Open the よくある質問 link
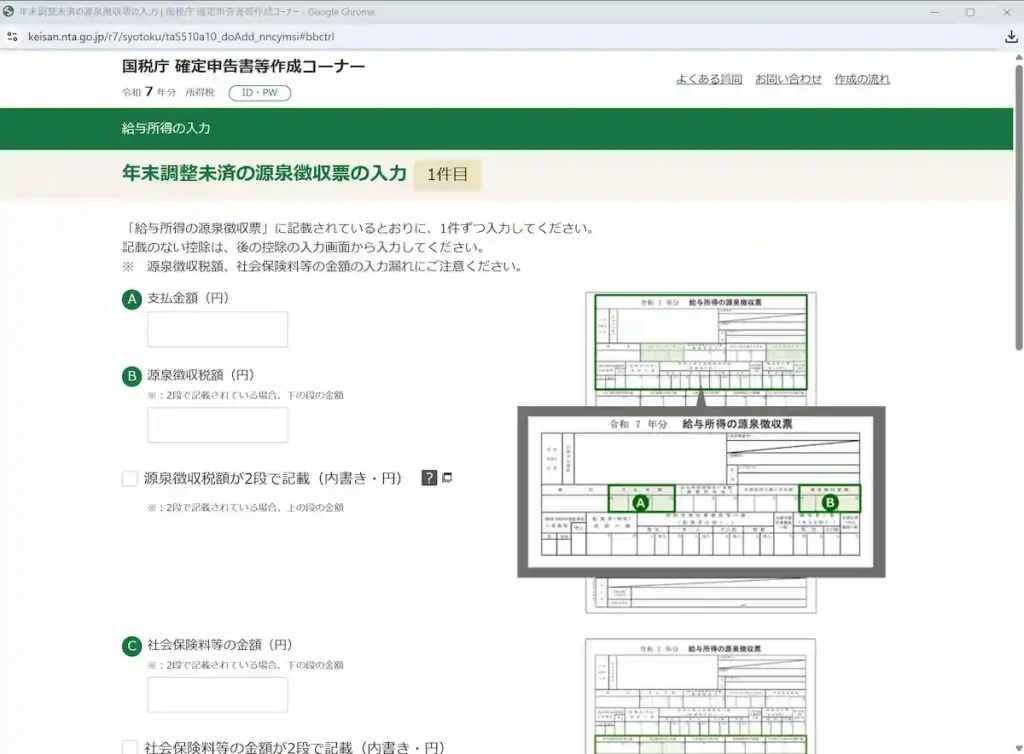This screenshot has height=754, width=1024. [x=709, y=79]
